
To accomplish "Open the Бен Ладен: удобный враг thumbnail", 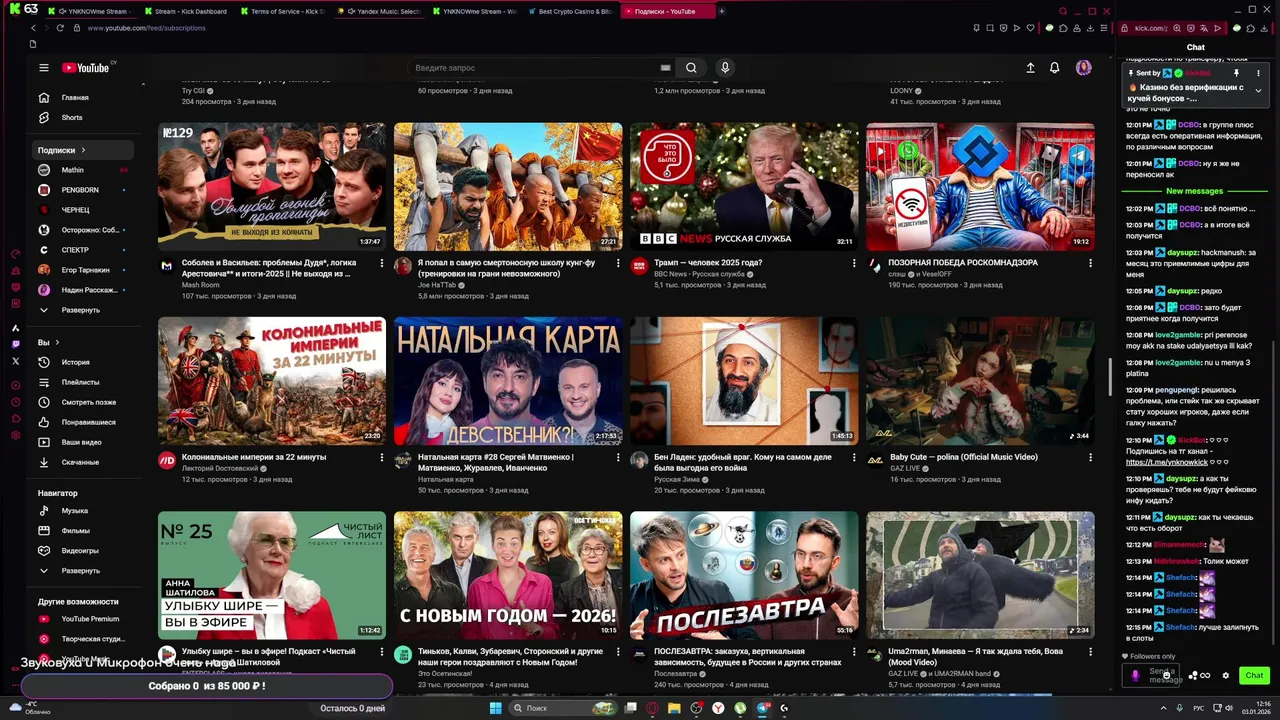I will [744, 381].
